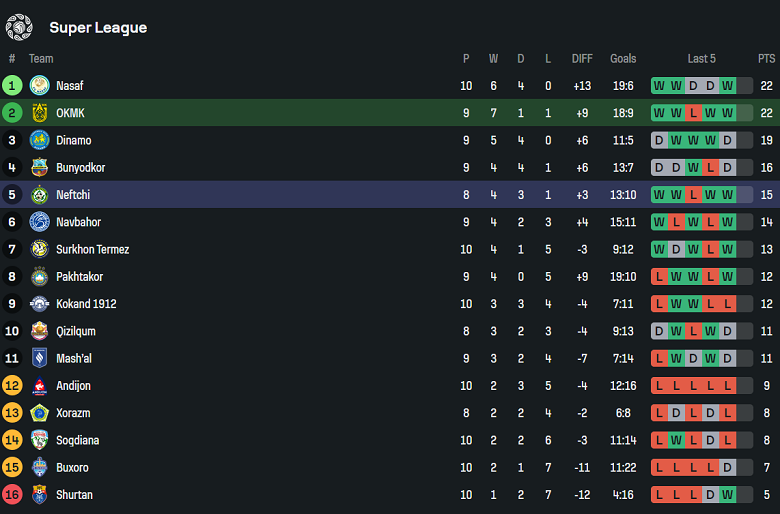Viewport: 780px width, 514px height.
Task: Click the OKMK club badge
Action: (x=39, y=113)
